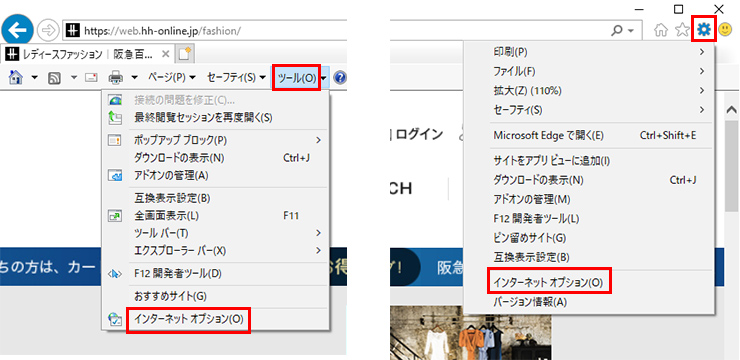
Task: Click the favorites star icon
Action: point(682,31)
